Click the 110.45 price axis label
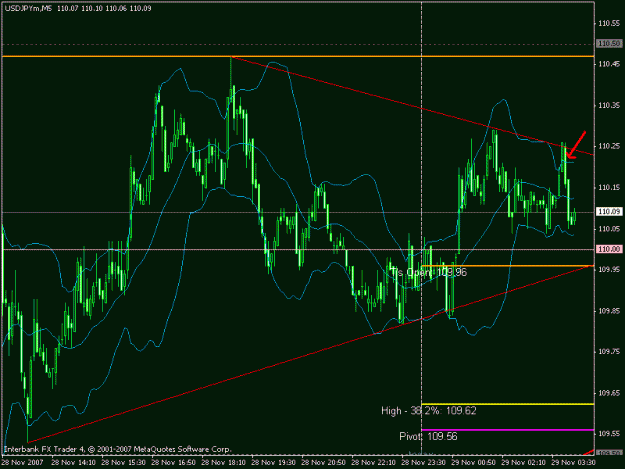The image size is (625, 469). point(609,64)
